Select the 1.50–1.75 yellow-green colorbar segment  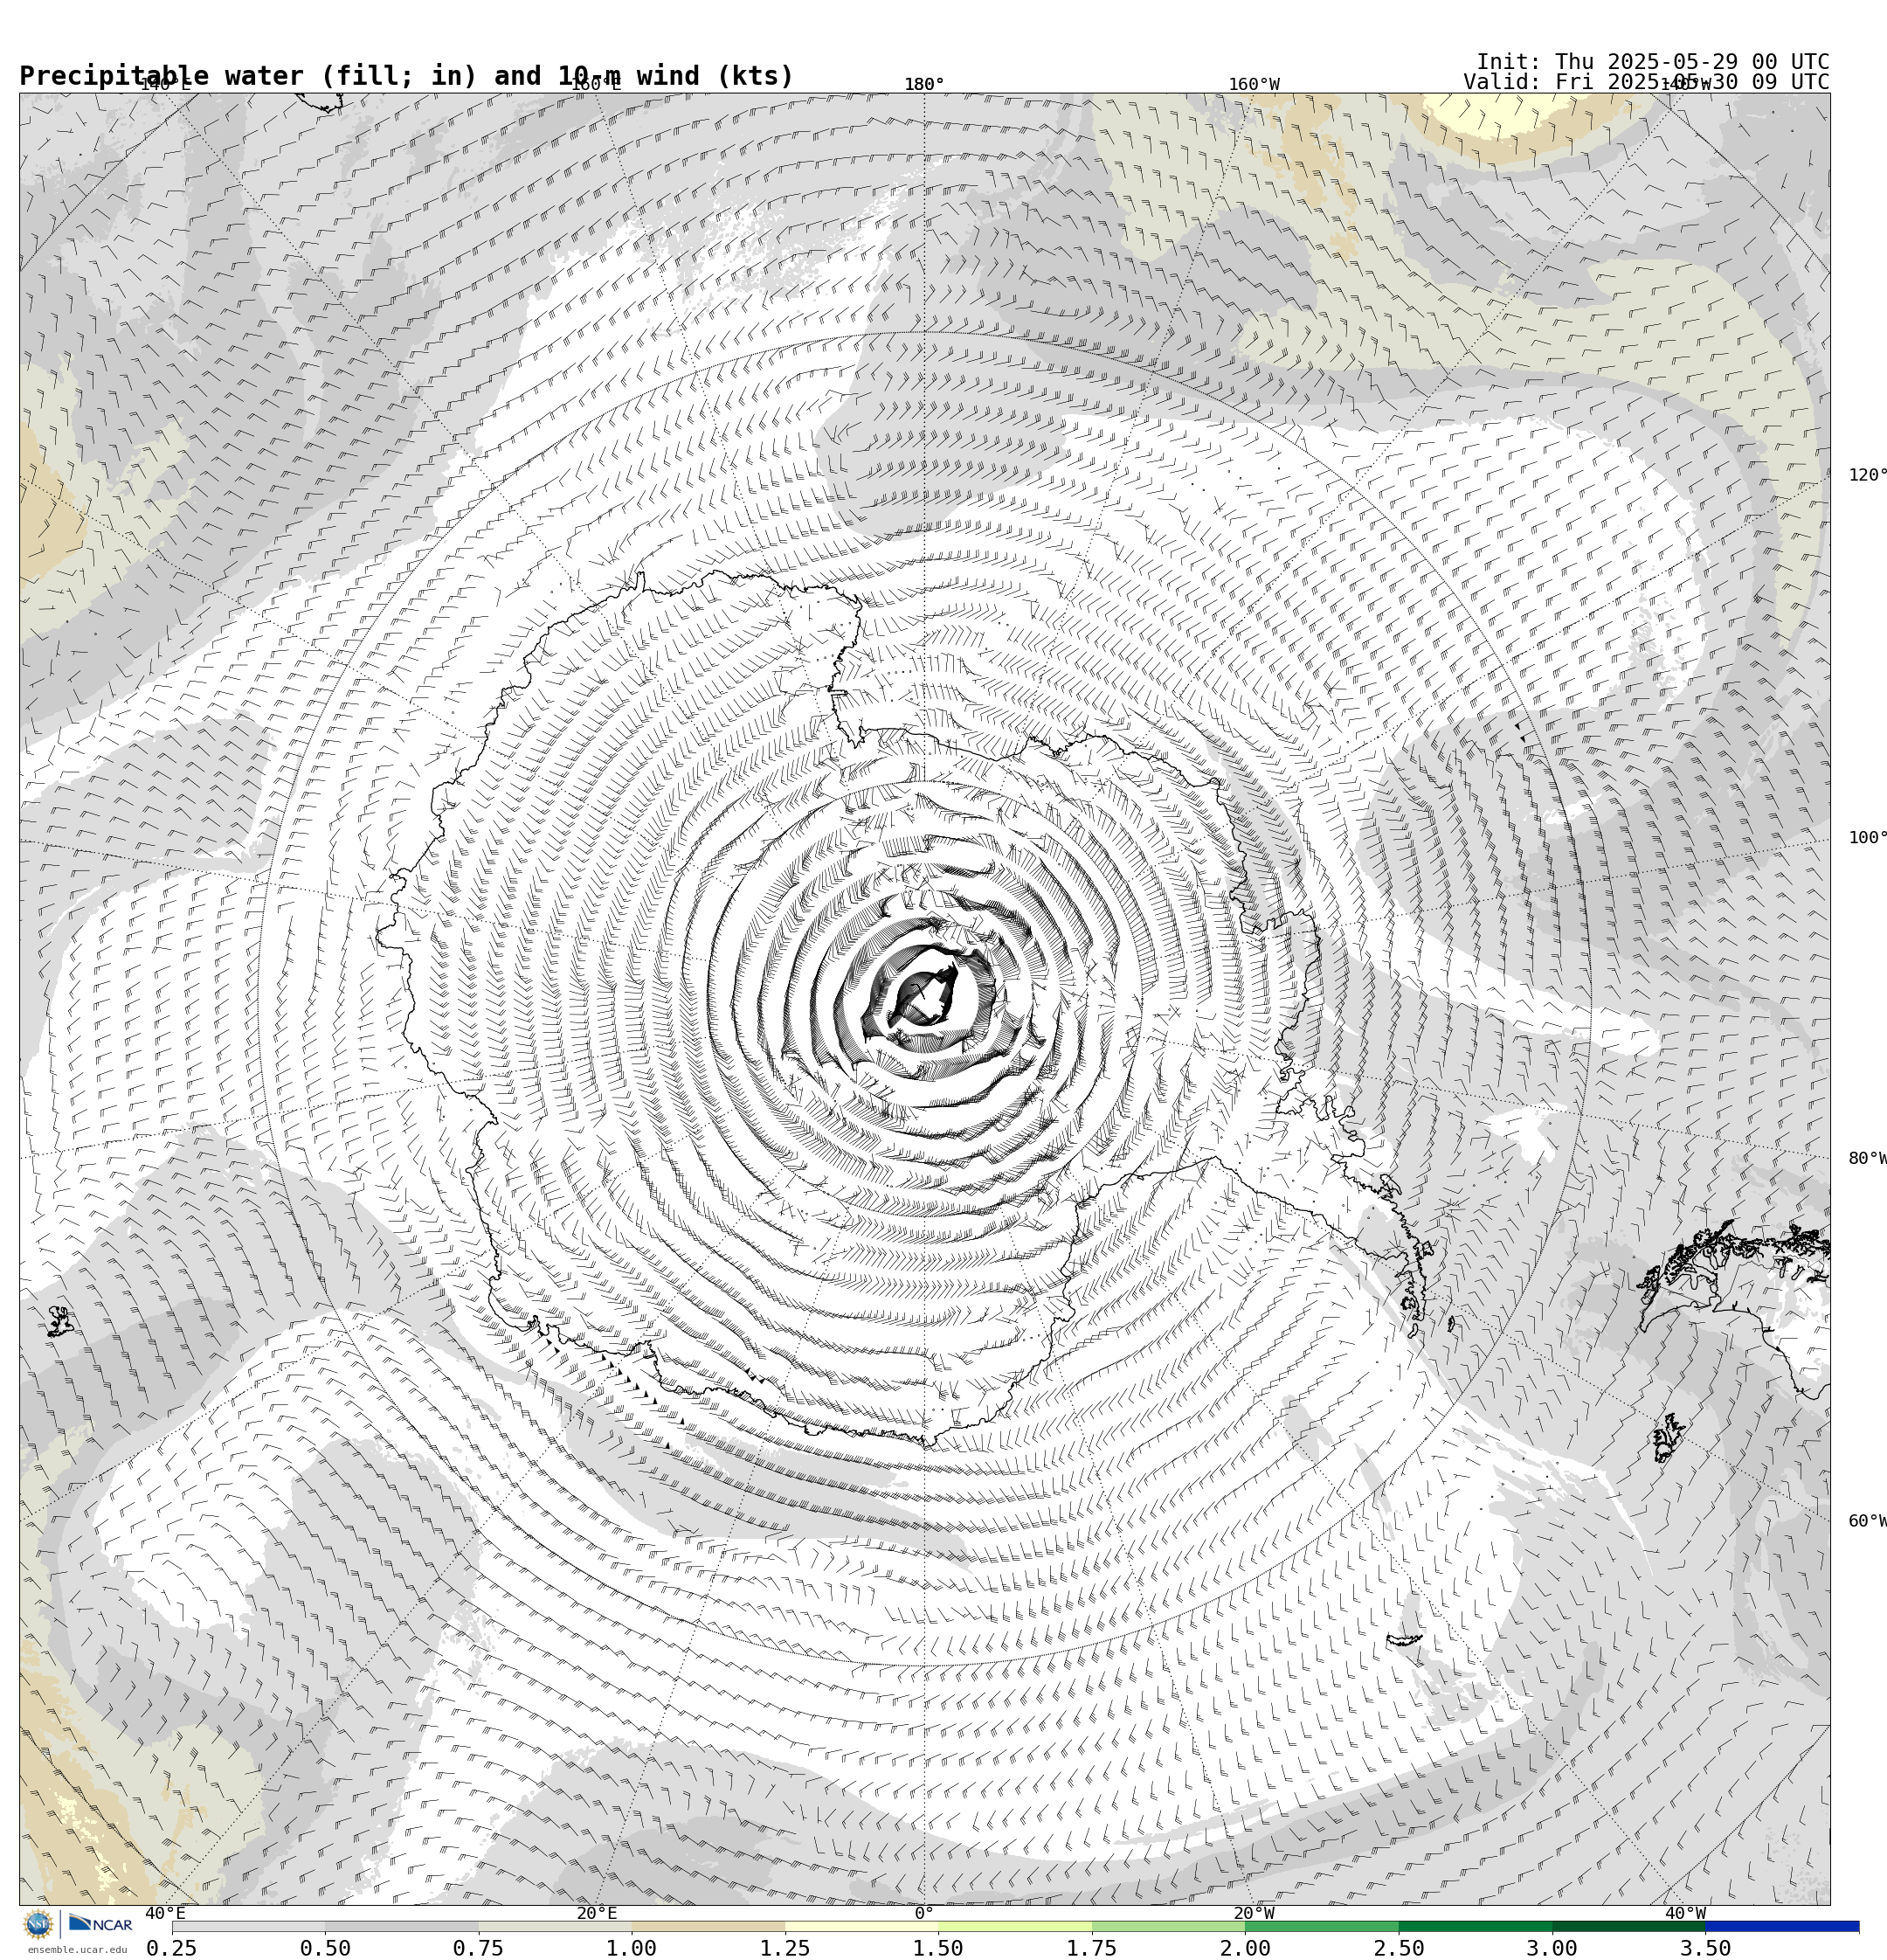1015,1926
